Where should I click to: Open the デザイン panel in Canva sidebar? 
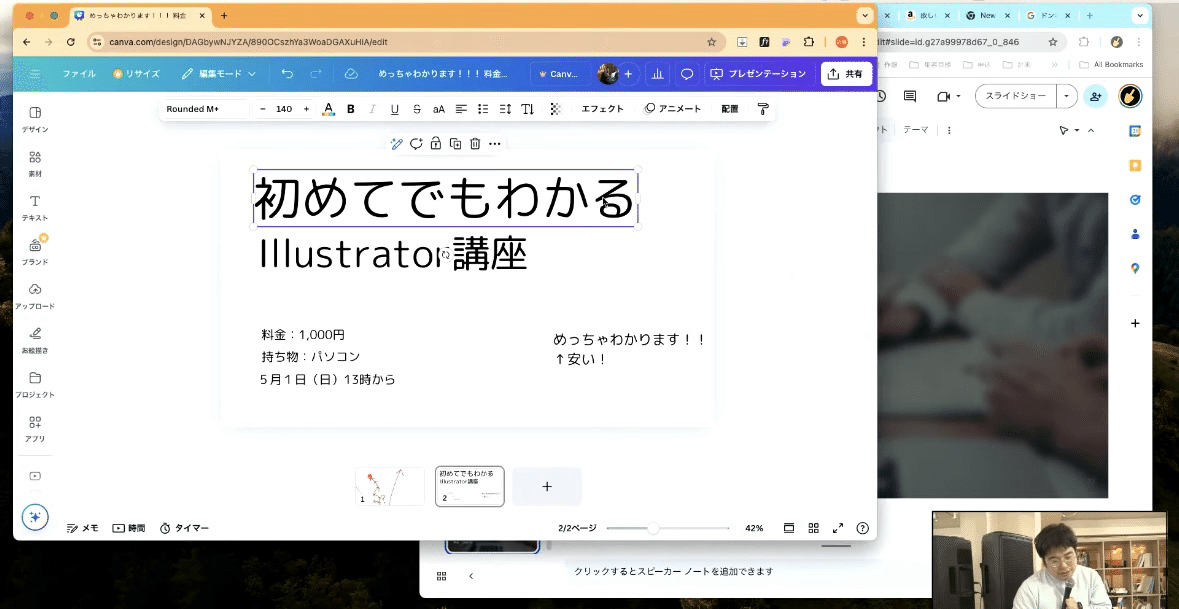(35, 119)
